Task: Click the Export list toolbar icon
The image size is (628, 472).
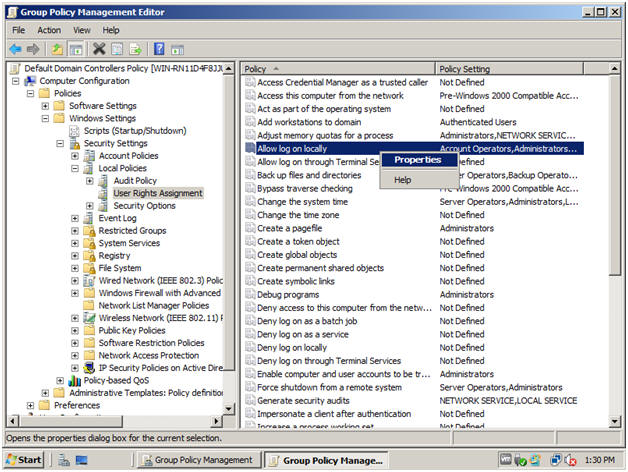Action: [x=135, y=49]
